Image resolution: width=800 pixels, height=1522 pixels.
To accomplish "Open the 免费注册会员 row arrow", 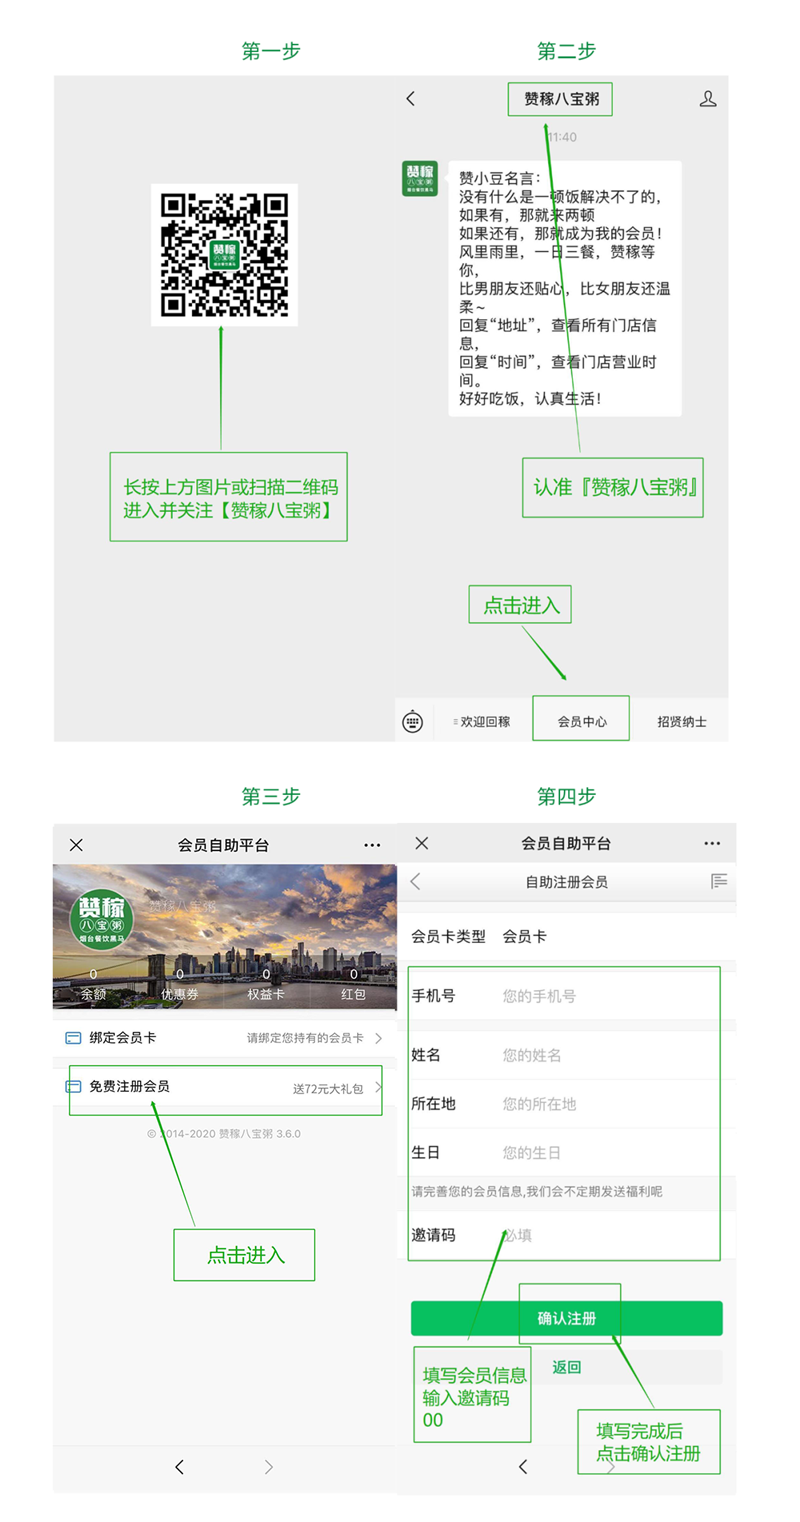I will coord(377,1087).
